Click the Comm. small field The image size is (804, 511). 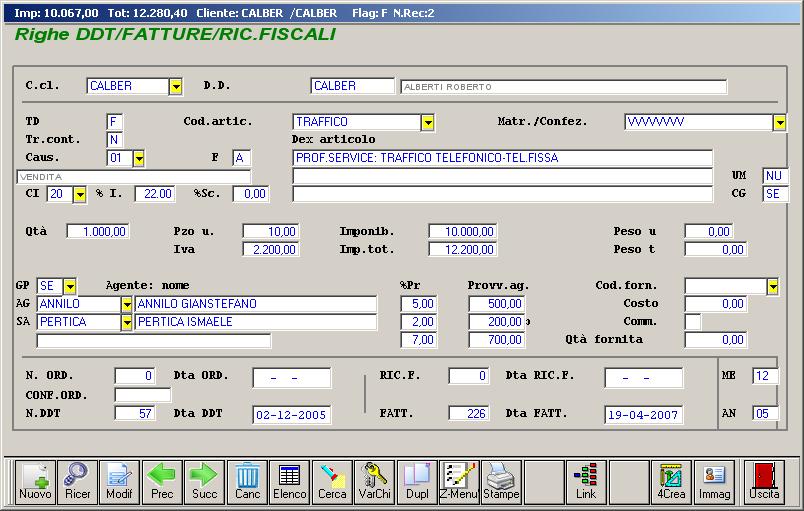point(693,322)
